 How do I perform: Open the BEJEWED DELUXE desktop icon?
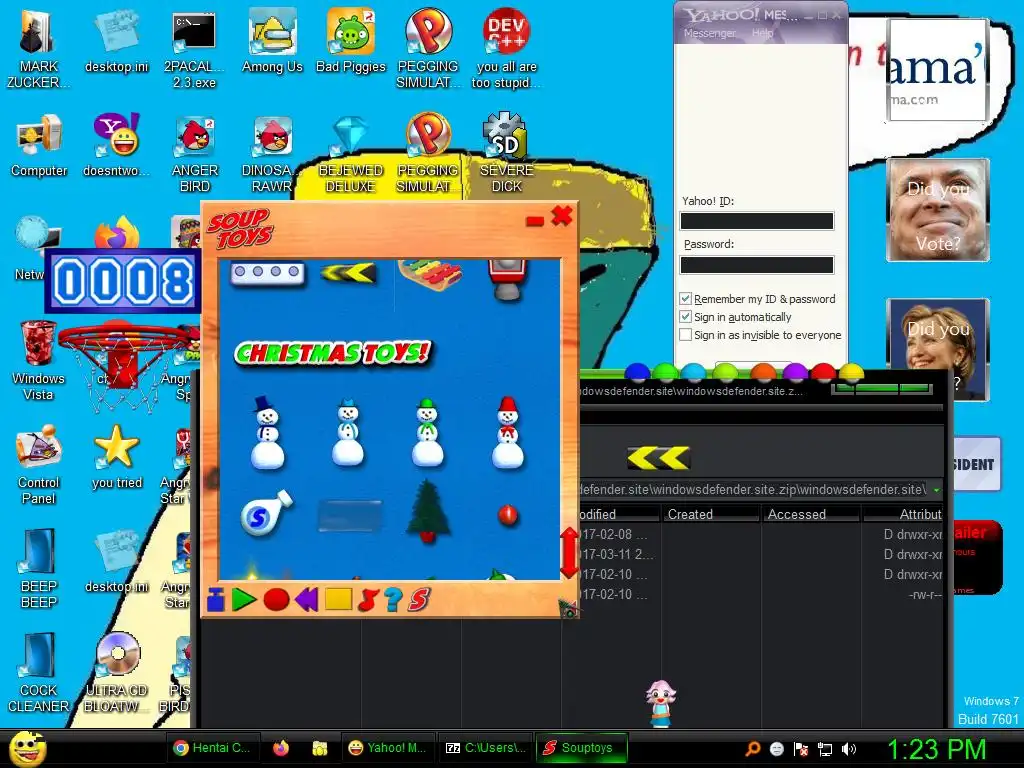click(351, 155)
